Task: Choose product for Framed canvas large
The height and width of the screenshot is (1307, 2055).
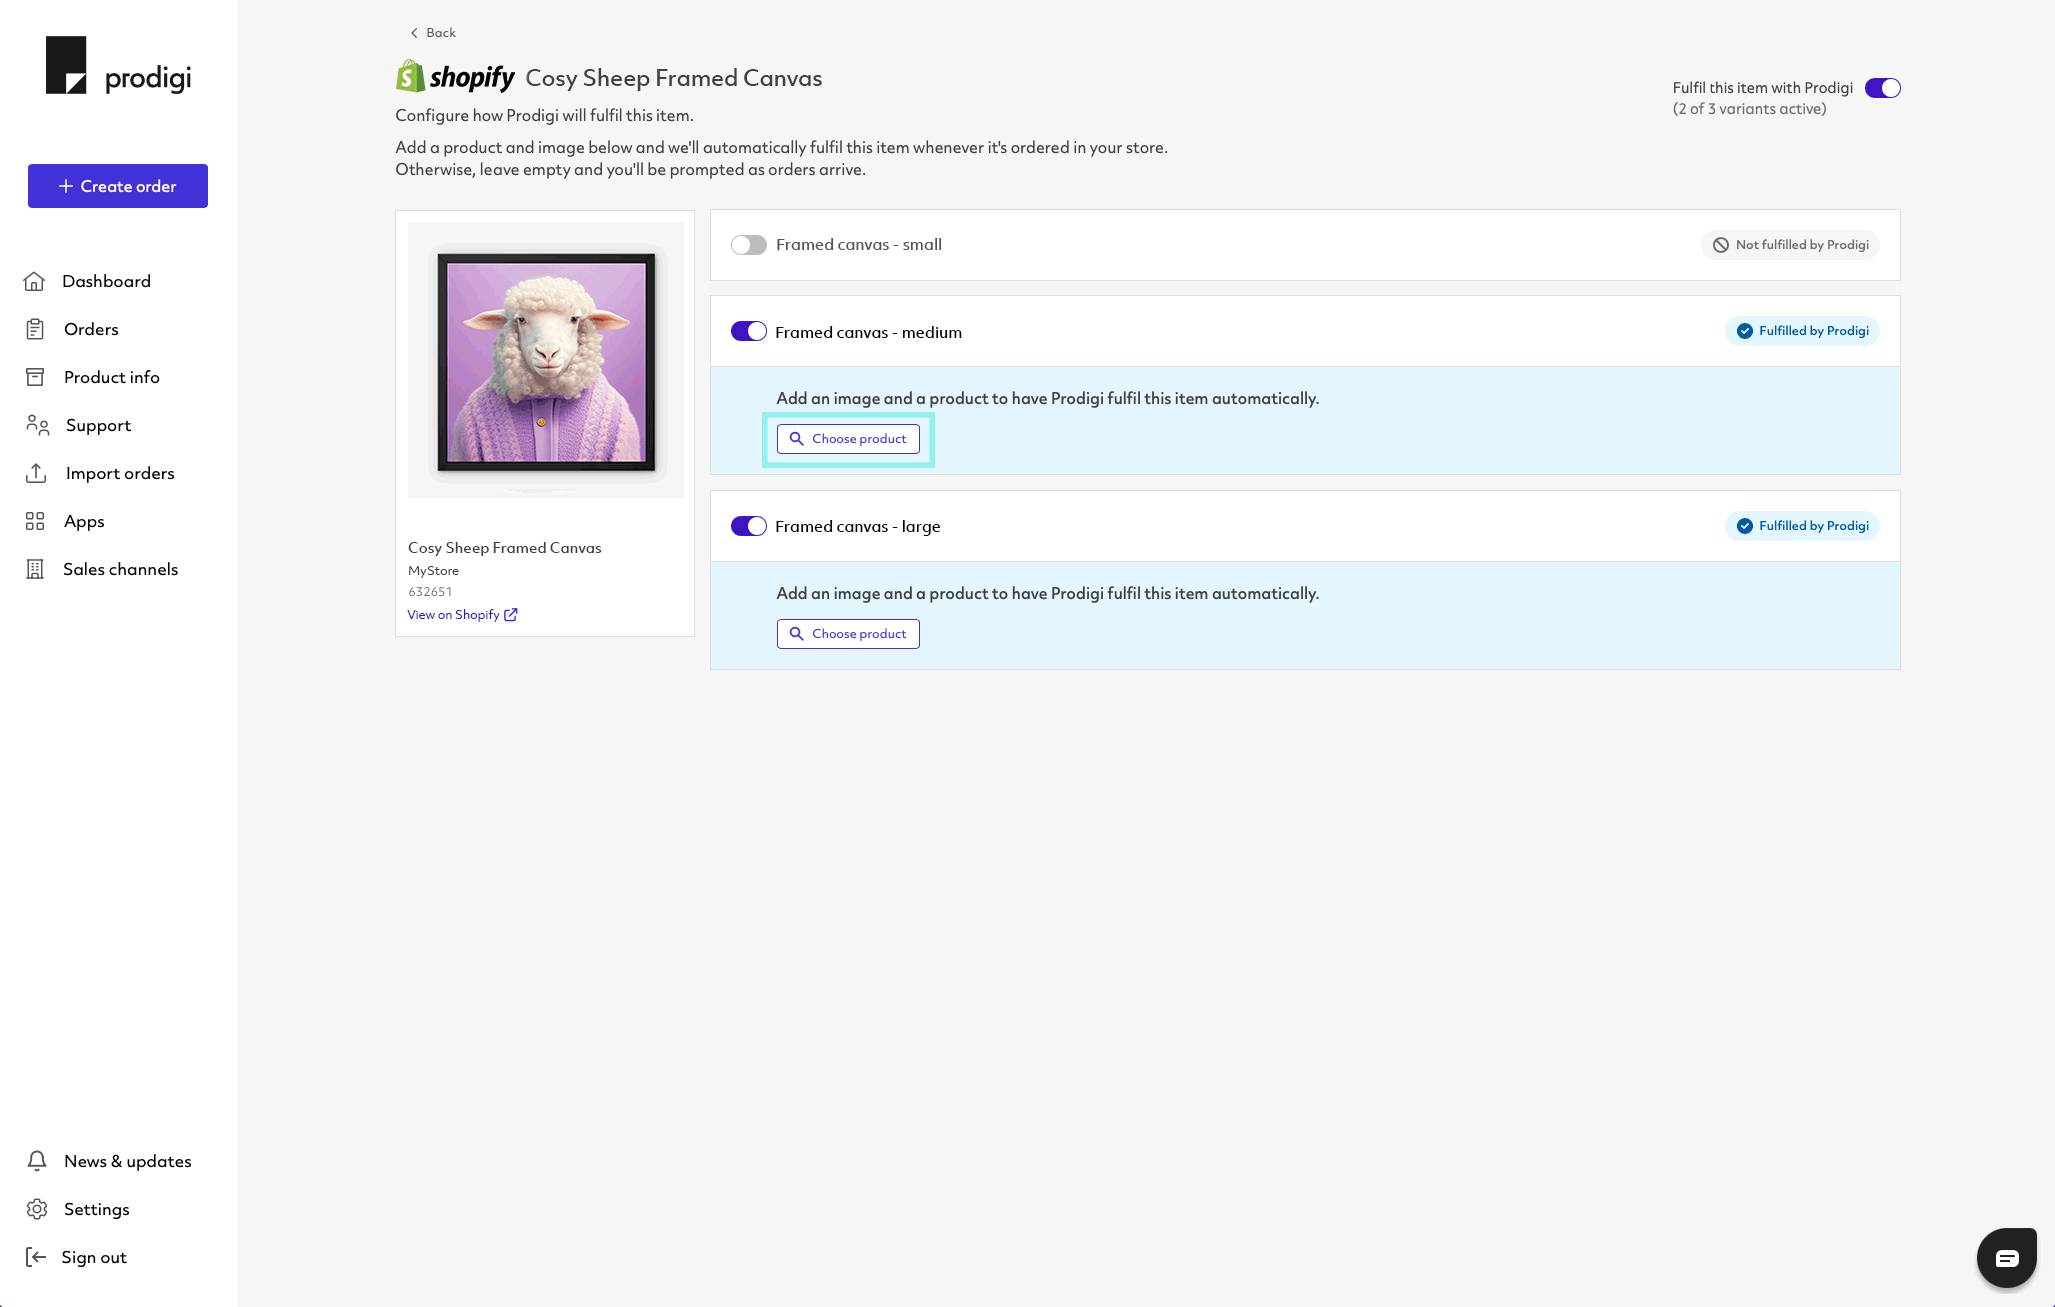Action: pyautogui.click(x=848, y=633)
